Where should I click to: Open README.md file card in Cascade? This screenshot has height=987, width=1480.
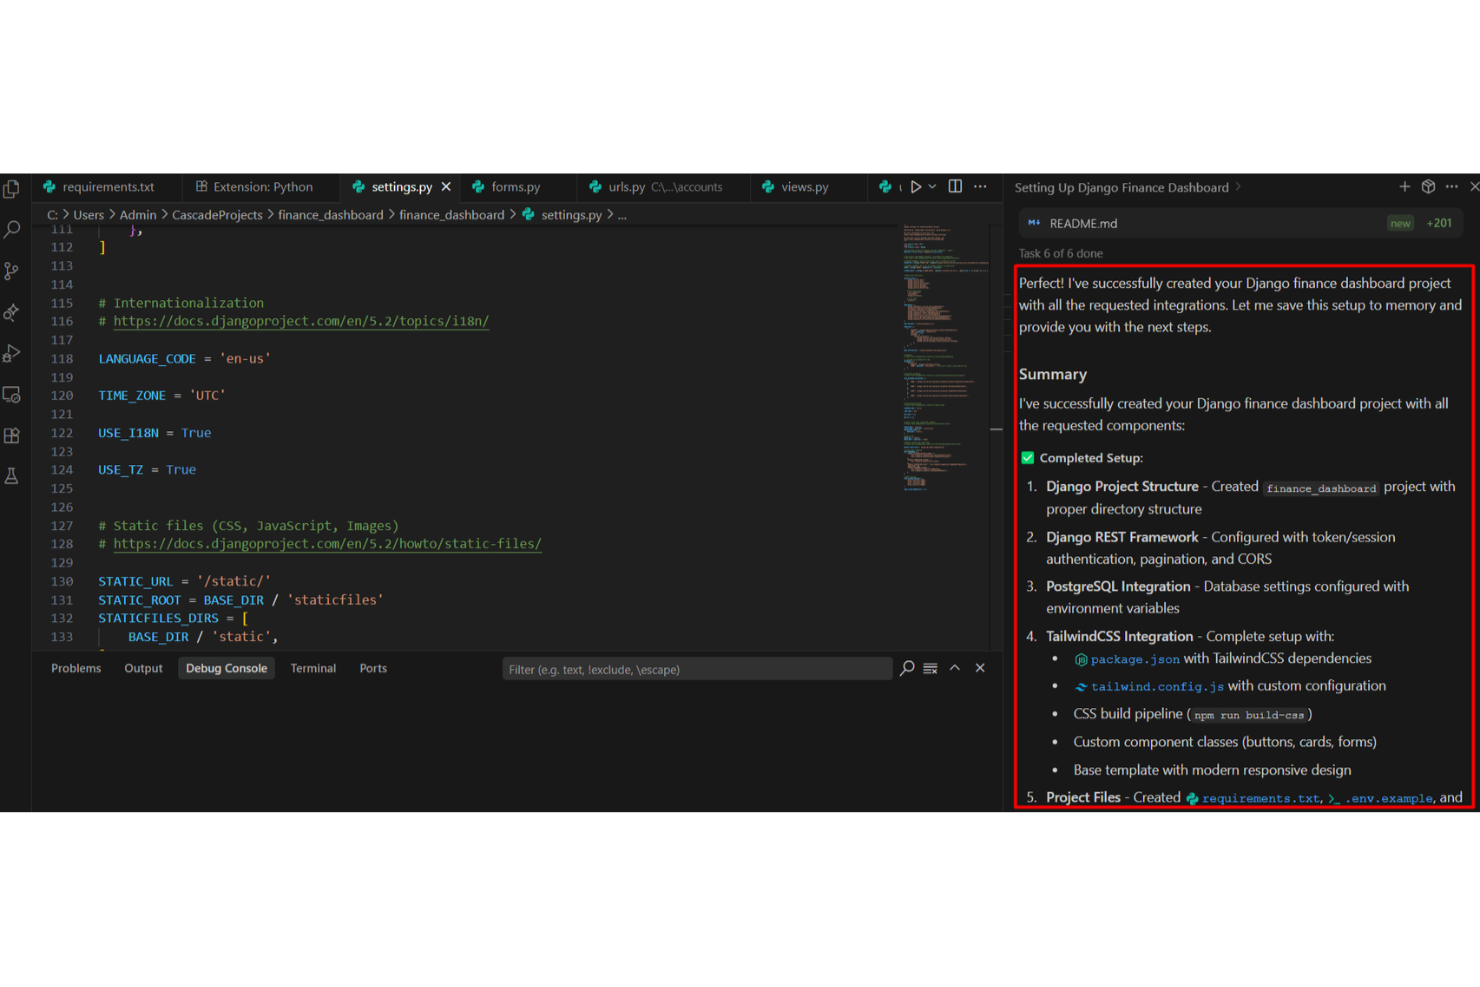pyautogui.click(x=1240, y=223)
